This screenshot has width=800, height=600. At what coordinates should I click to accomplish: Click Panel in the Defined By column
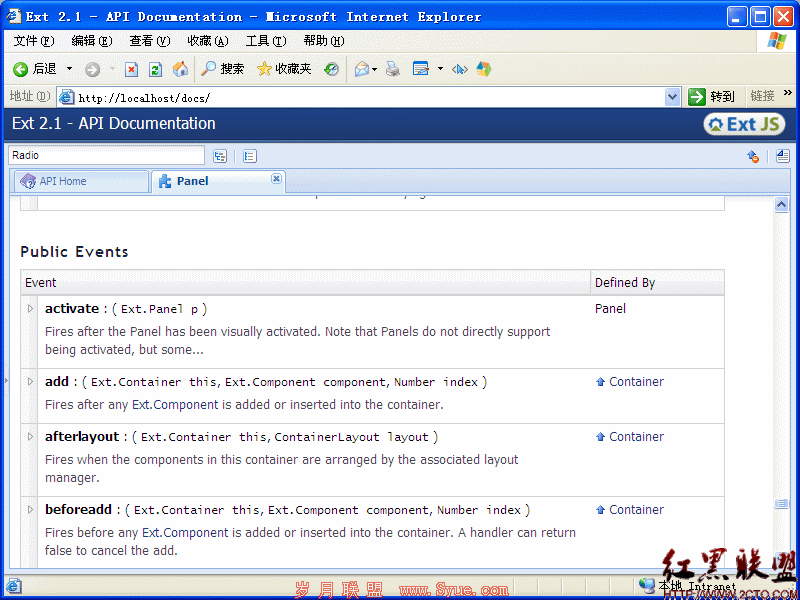610,309
